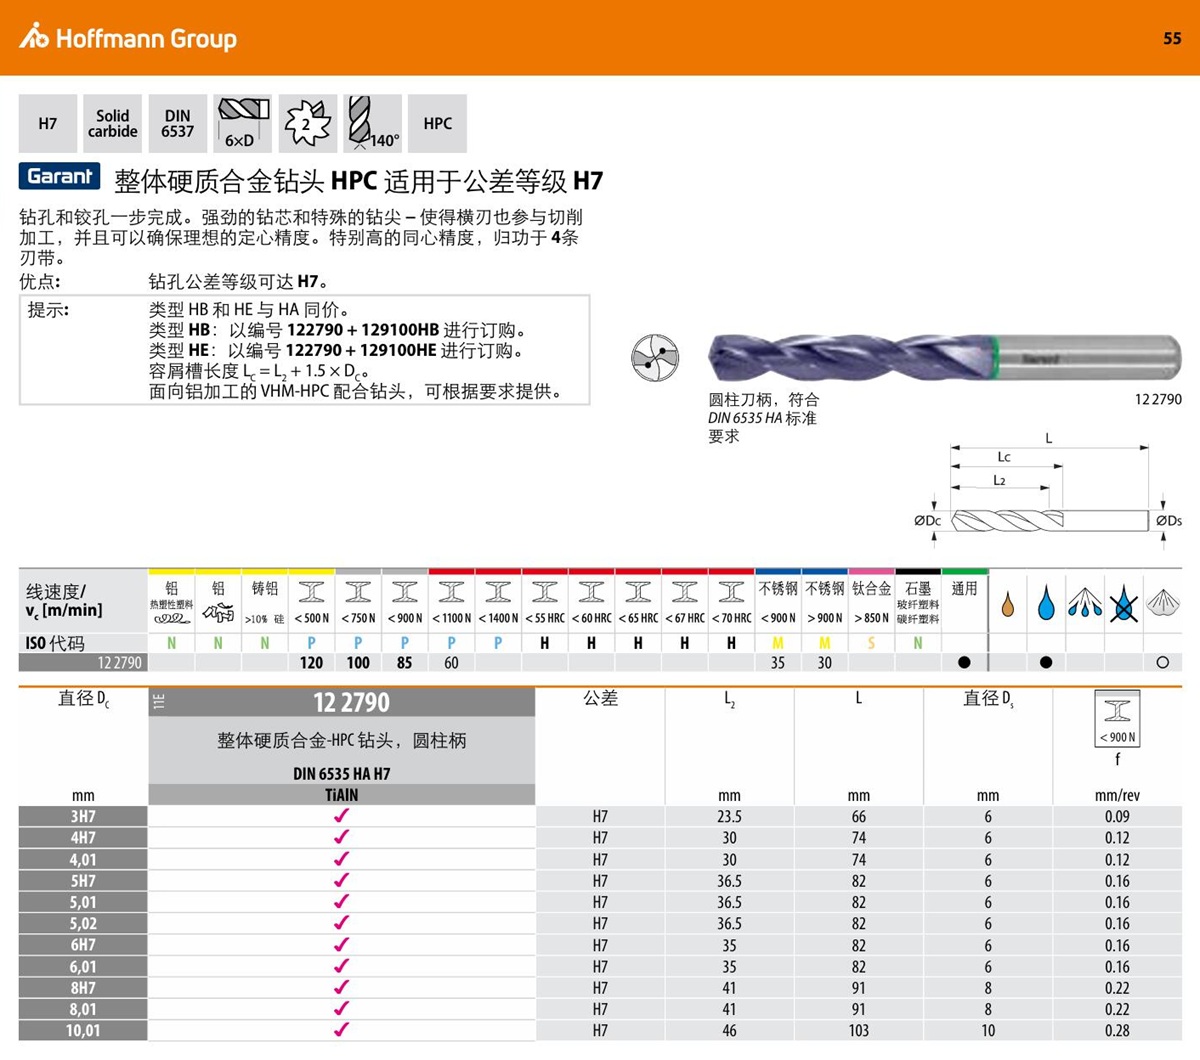Click the feed value 0.09
Image resolution: width=1200 pixels, height=1060 pixels.
pos(1117,816)
